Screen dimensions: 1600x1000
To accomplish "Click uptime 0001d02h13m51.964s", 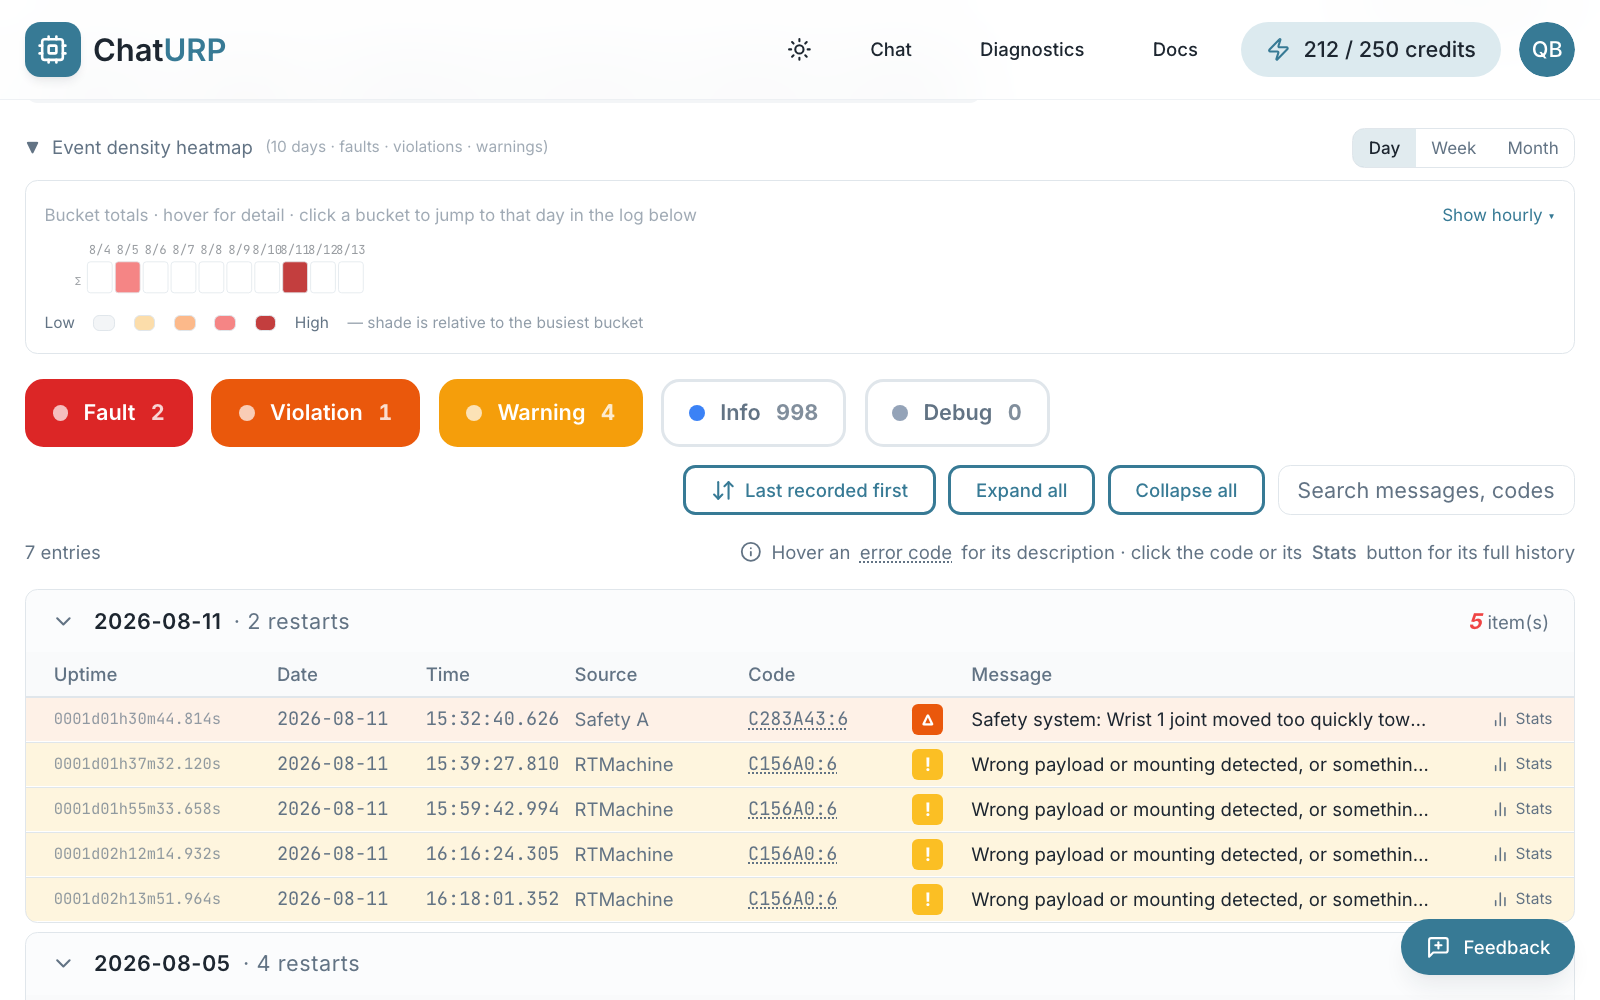I will tap(137, 899).
